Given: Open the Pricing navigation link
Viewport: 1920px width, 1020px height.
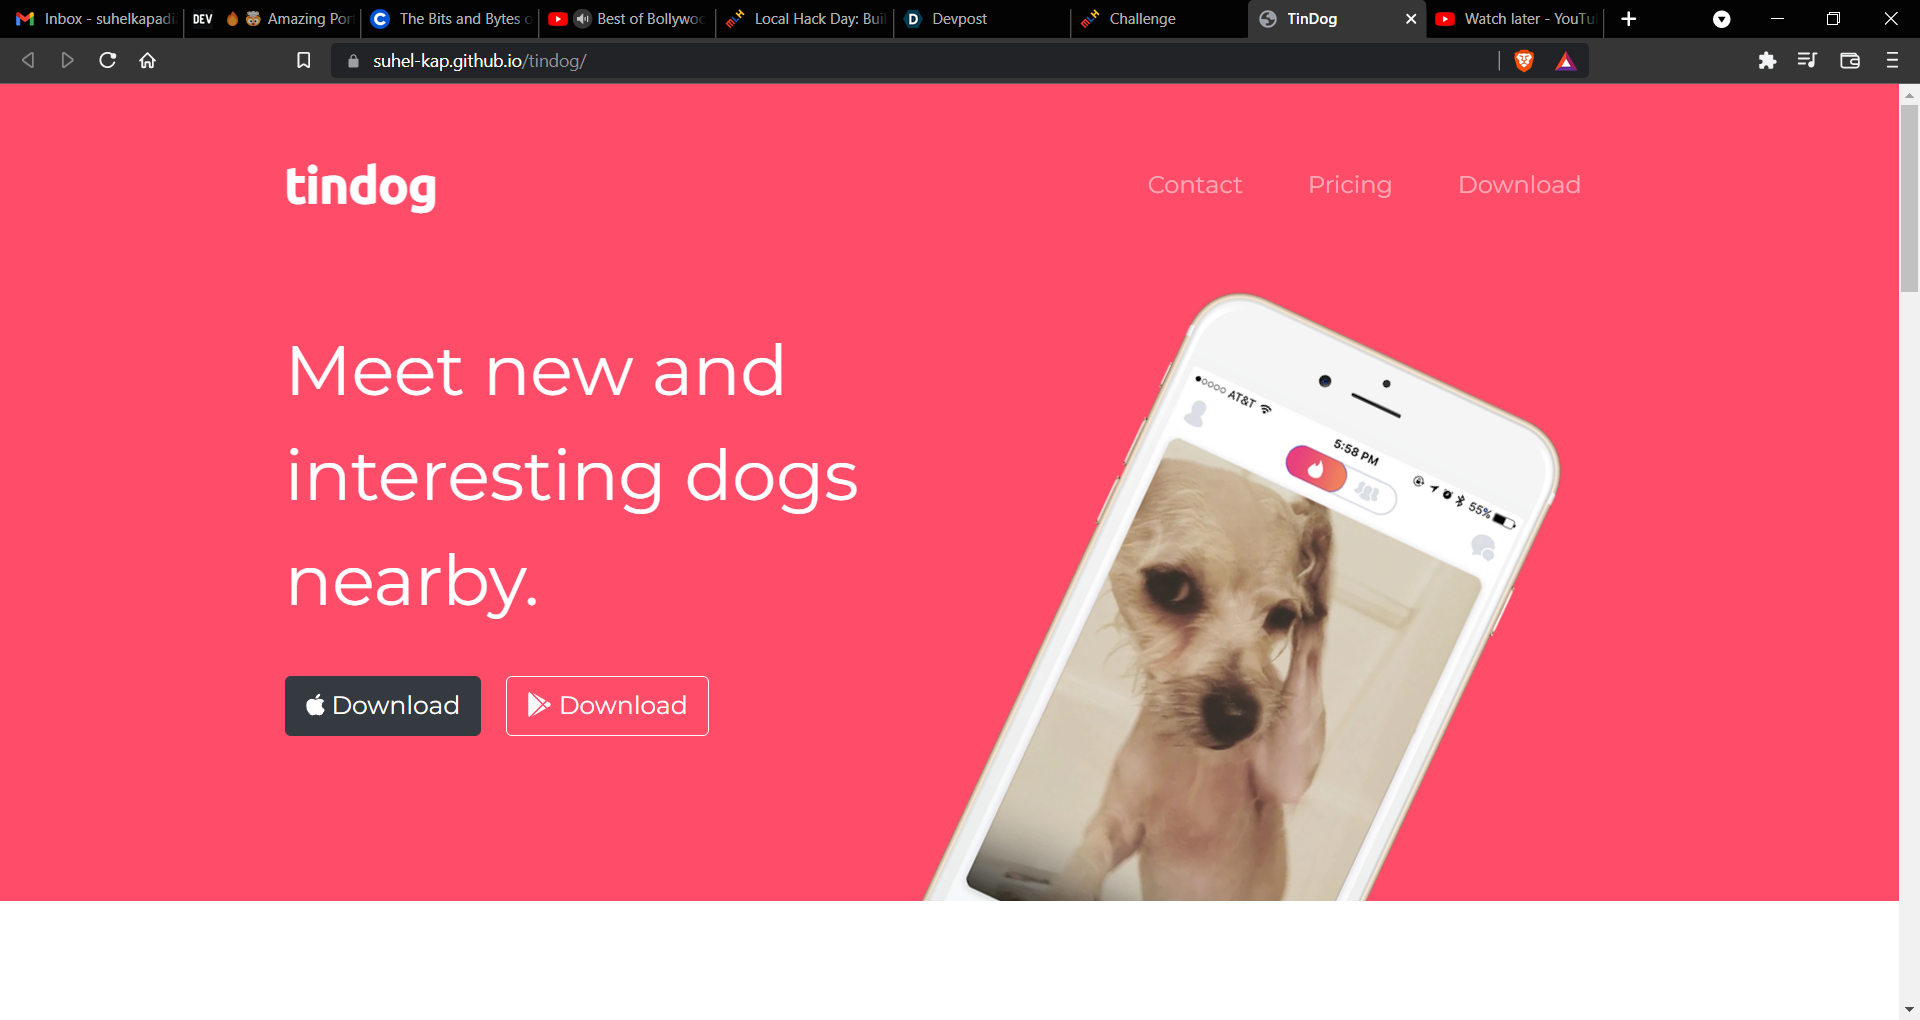Looking at the screenshot, I should 1350,185.
